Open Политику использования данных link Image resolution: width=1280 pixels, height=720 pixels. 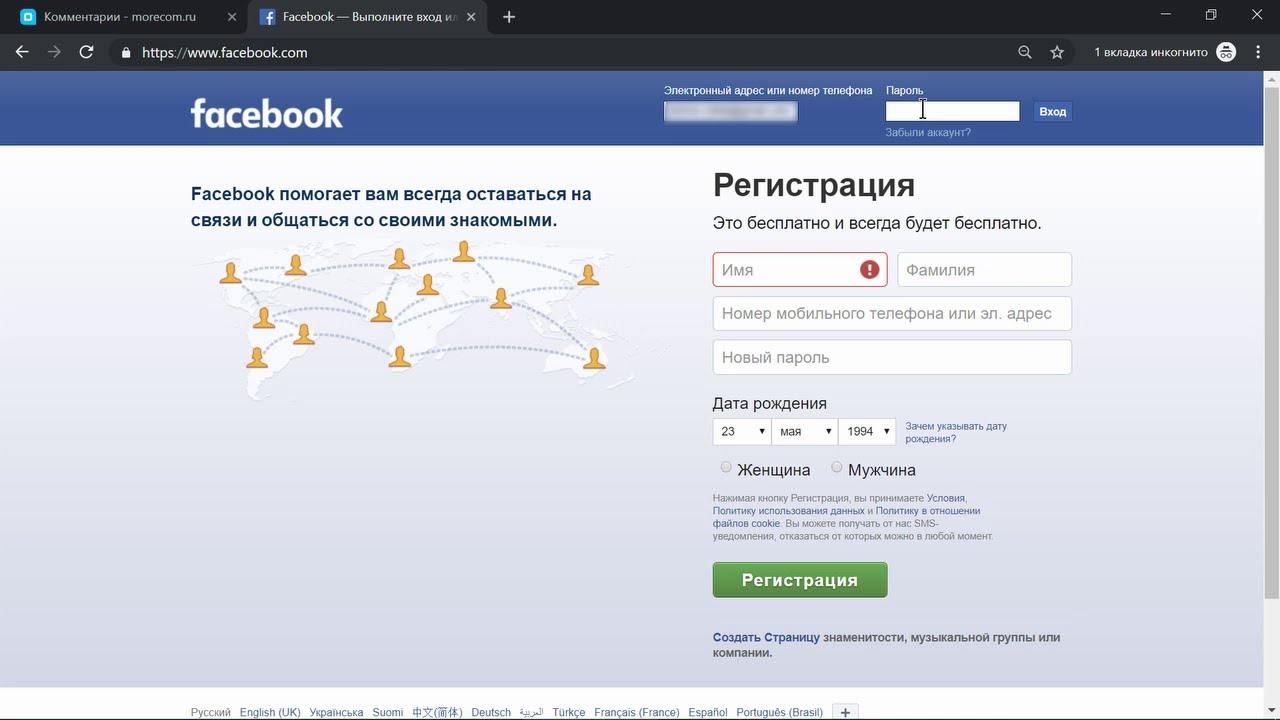pyautogui.click(x=789, y=511)
